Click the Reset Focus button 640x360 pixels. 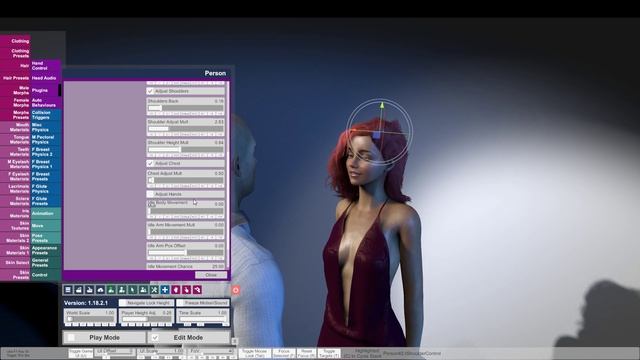307,353
